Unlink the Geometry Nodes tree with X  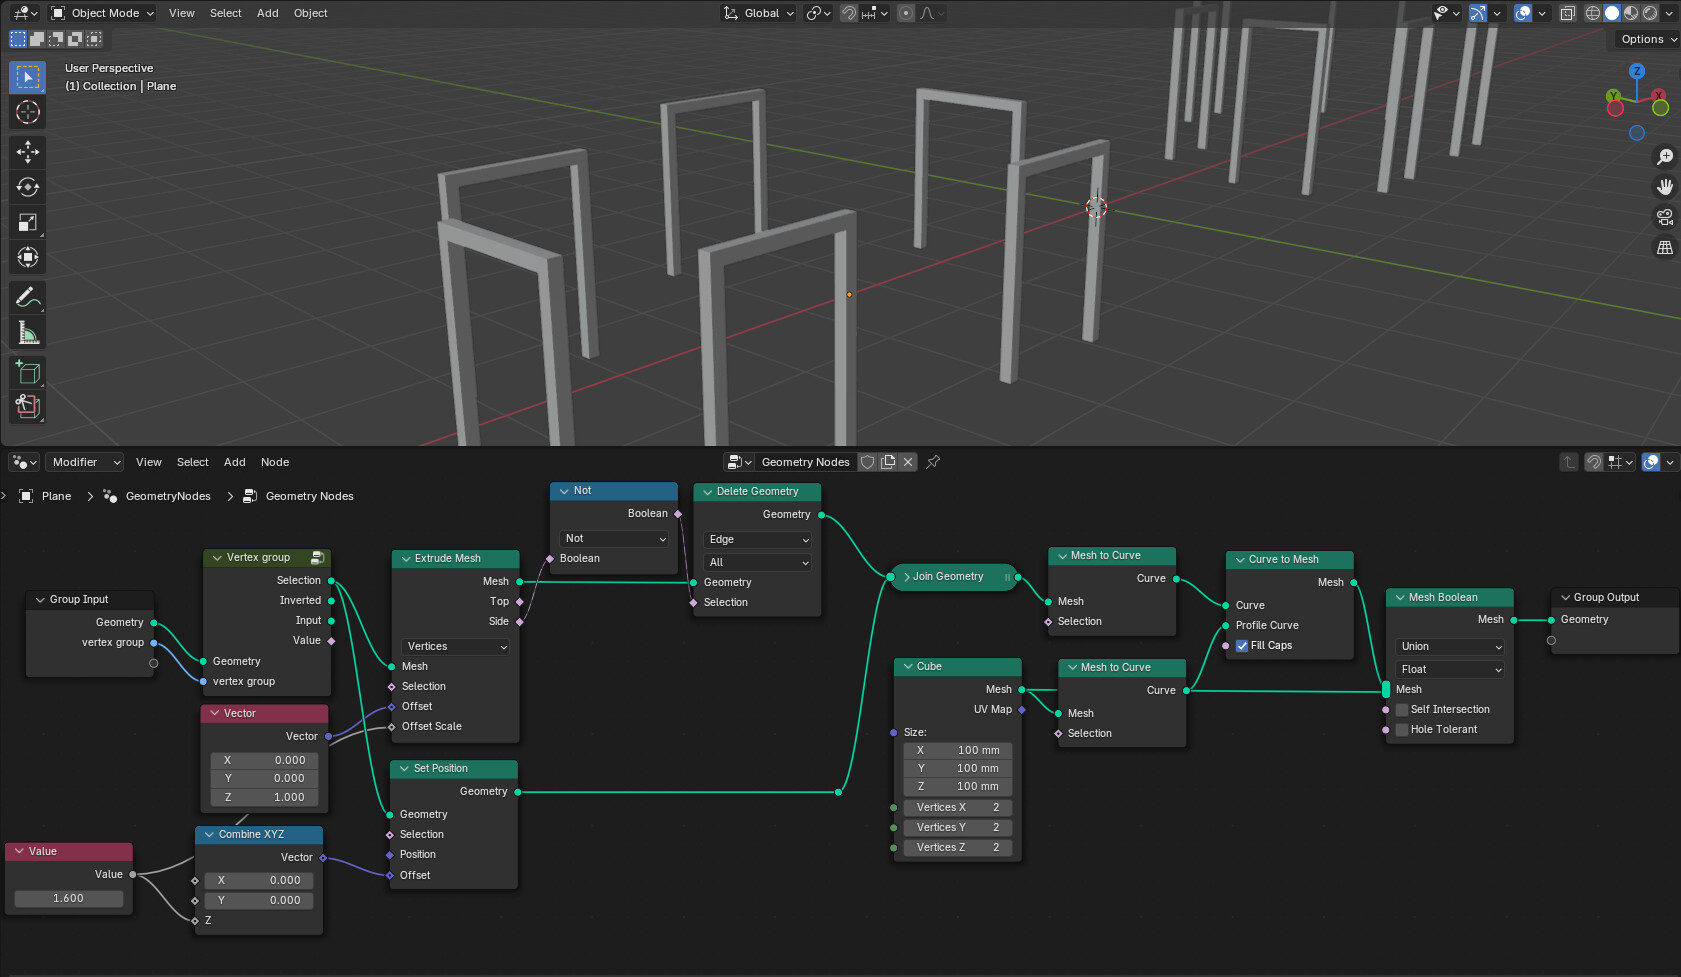908,462
